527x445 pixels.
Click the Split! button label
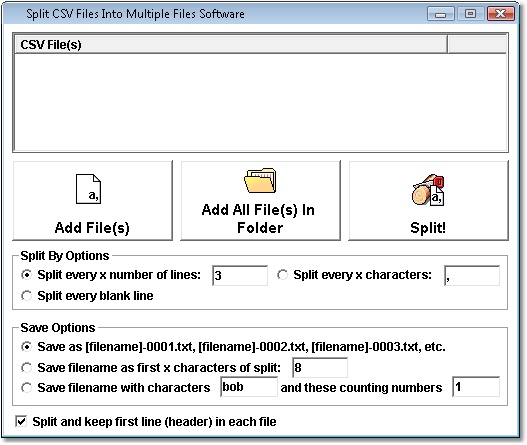tap(428, 228)
